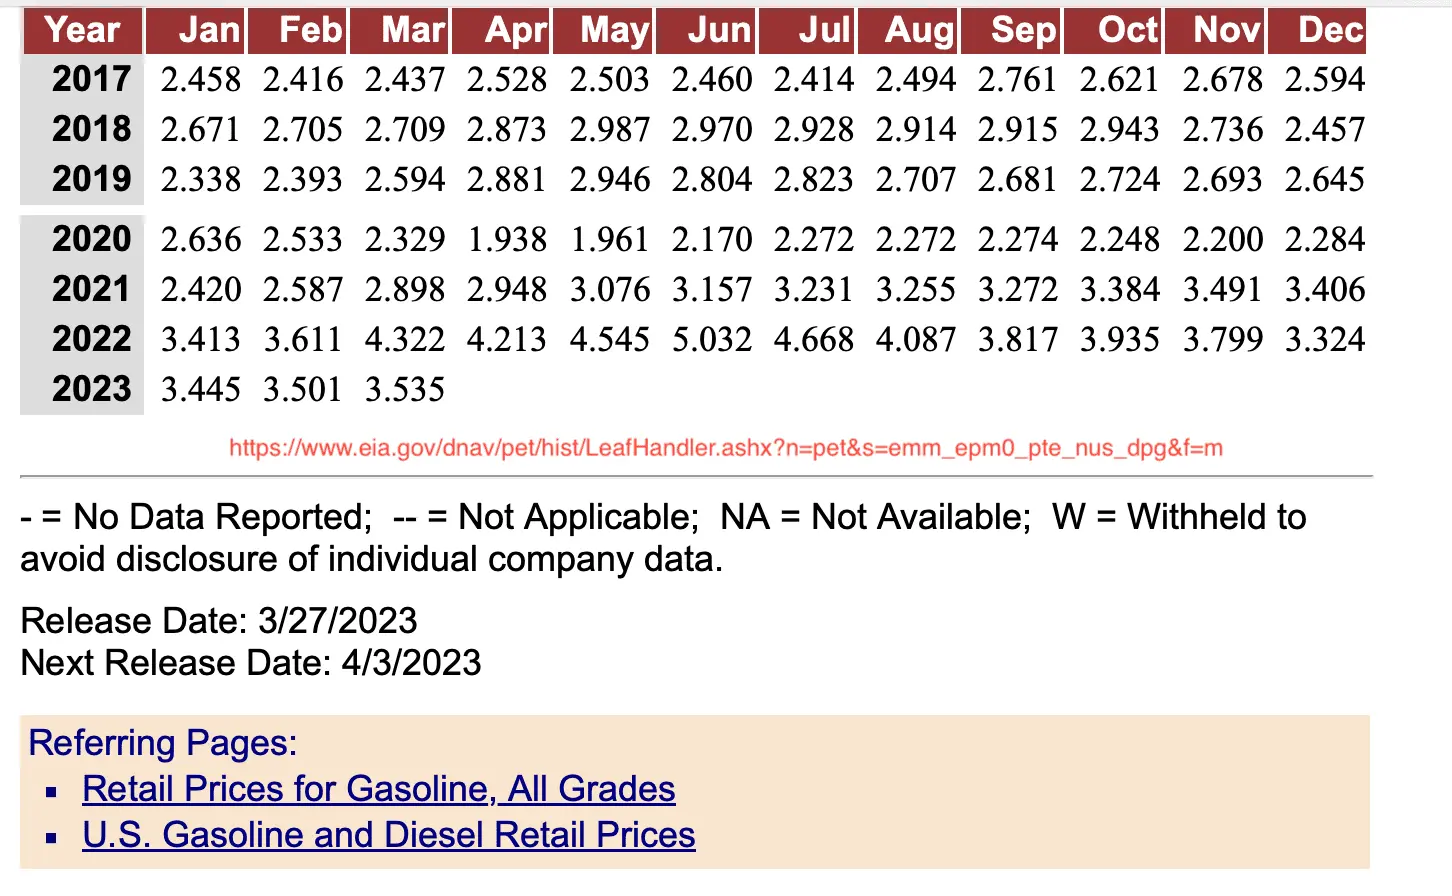Click the bullet icon beside the first referring page

[51, 791]
